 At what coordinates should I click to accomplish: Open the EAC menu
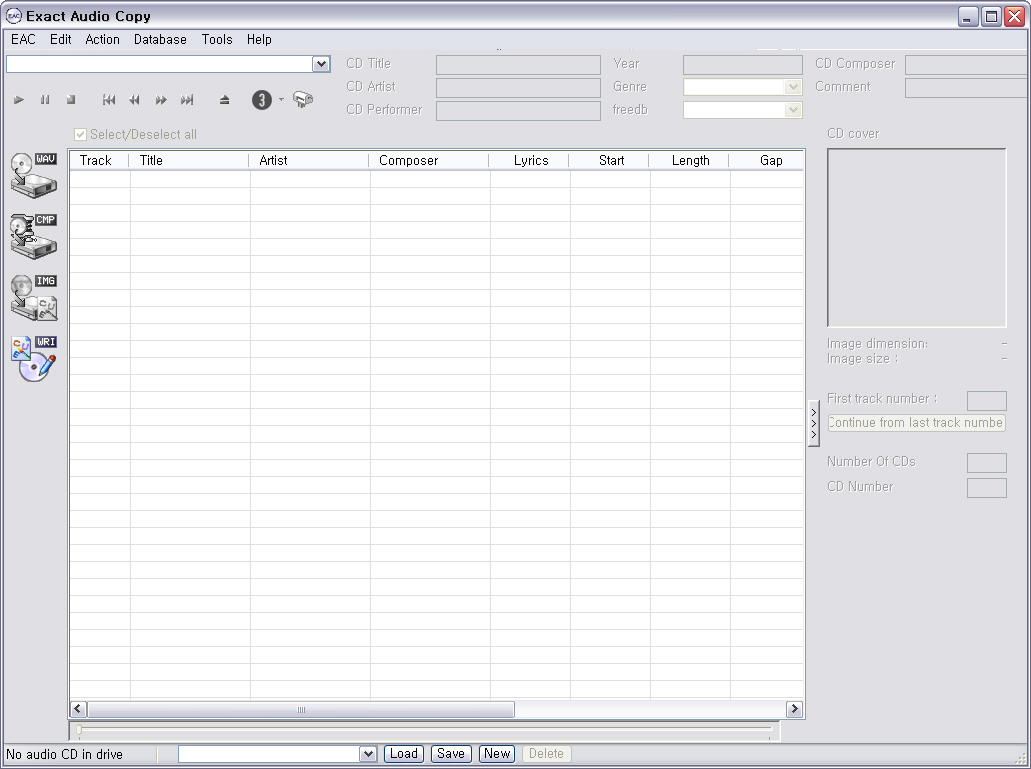(x=23, y=39)
